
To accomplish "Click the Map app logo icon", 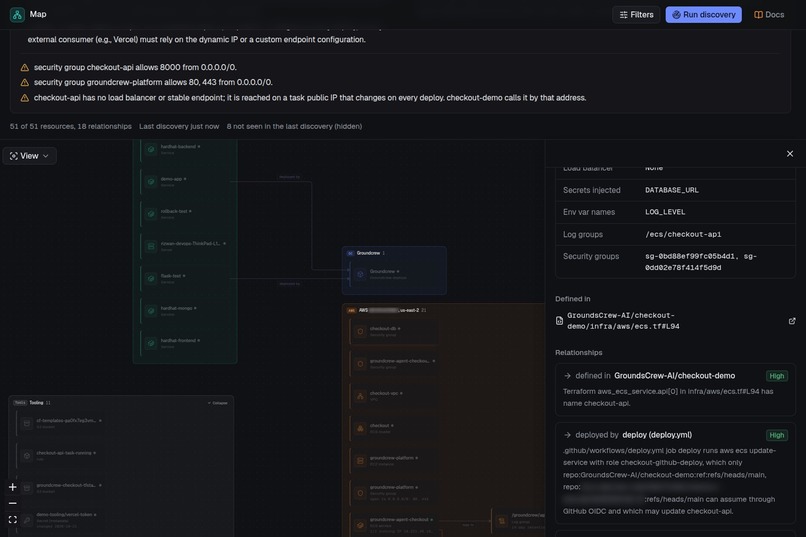I will 17,14.
